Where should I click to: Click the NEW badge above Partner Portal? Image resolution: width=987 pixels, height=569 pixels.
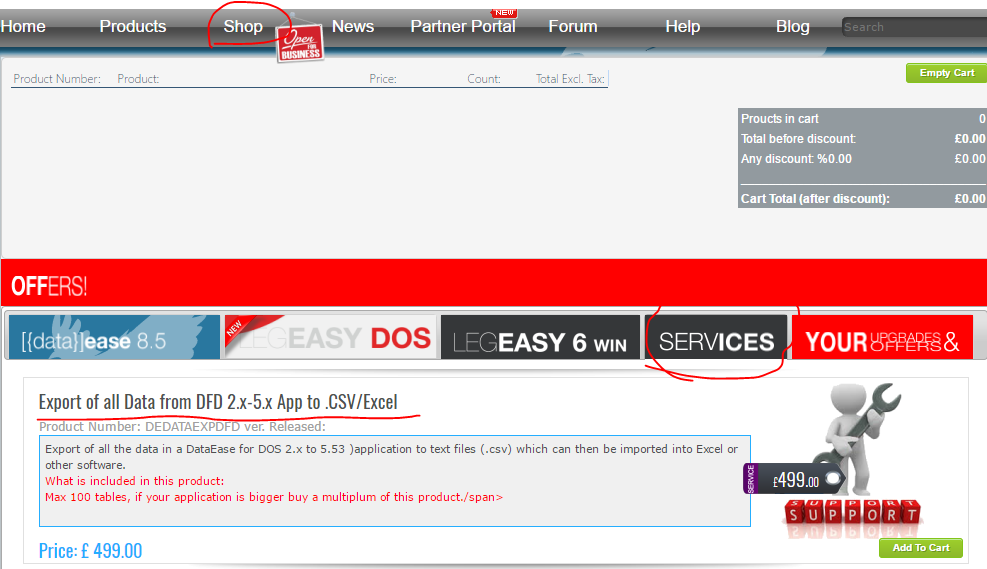tap(504, 13)
